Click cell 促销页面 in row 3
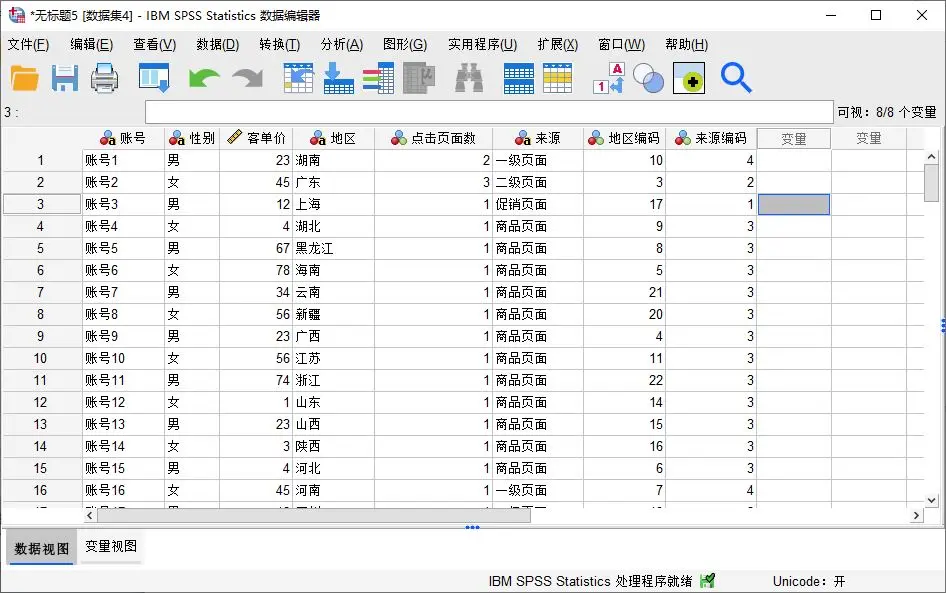 (x=538, y=204)
